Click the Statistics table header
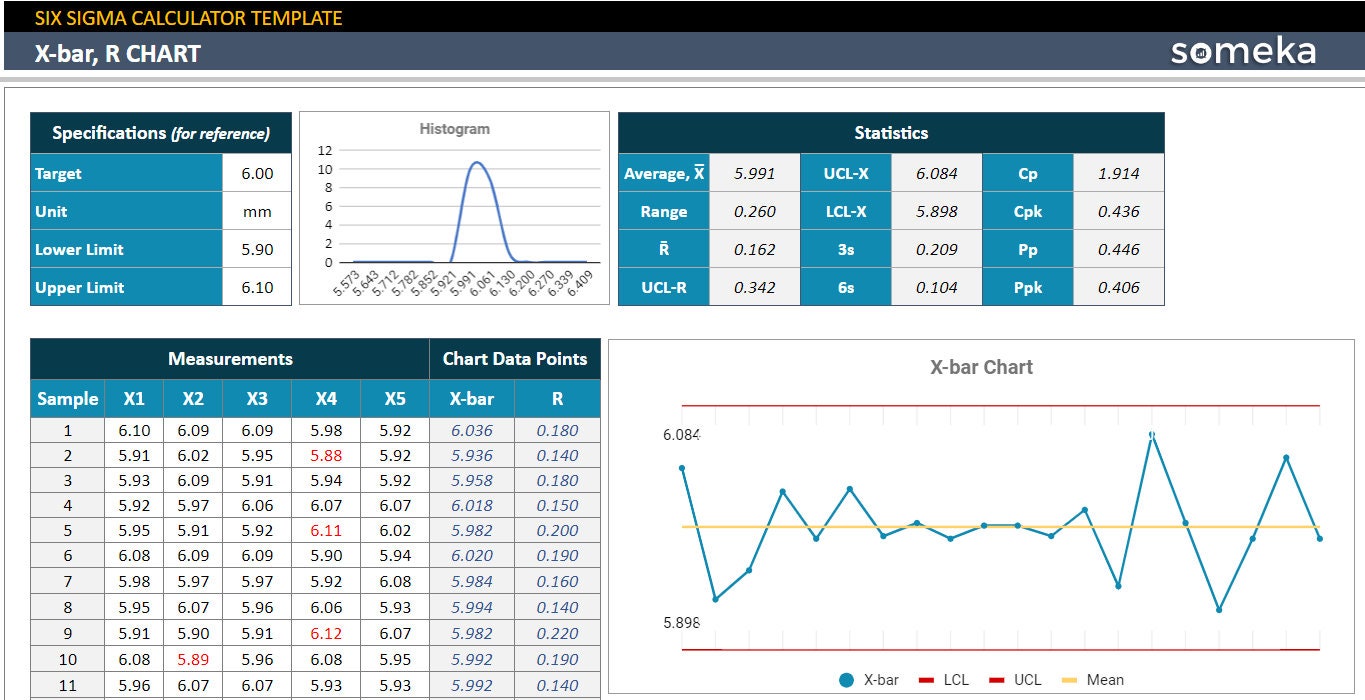This screenshot has width=1365, height=700. 890,132
